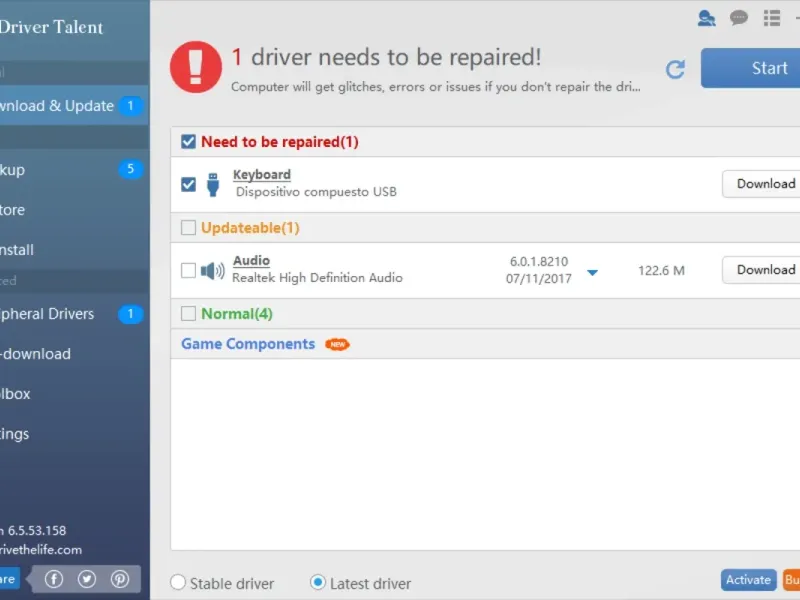Viewport: 800px width, 600px height.
Task: Check the Normal group checkbox
Action: 188,313
